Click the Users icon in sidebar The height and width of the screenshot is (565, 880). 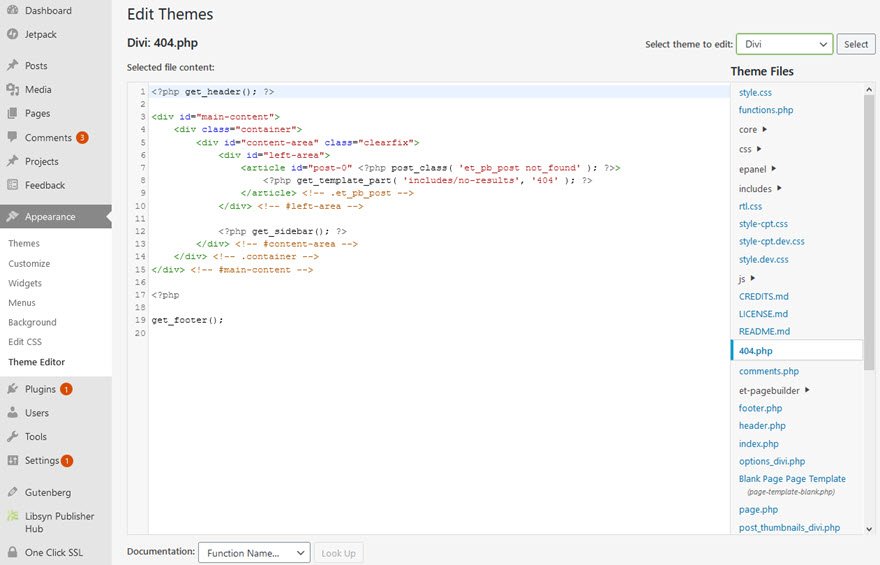(13, 413)
